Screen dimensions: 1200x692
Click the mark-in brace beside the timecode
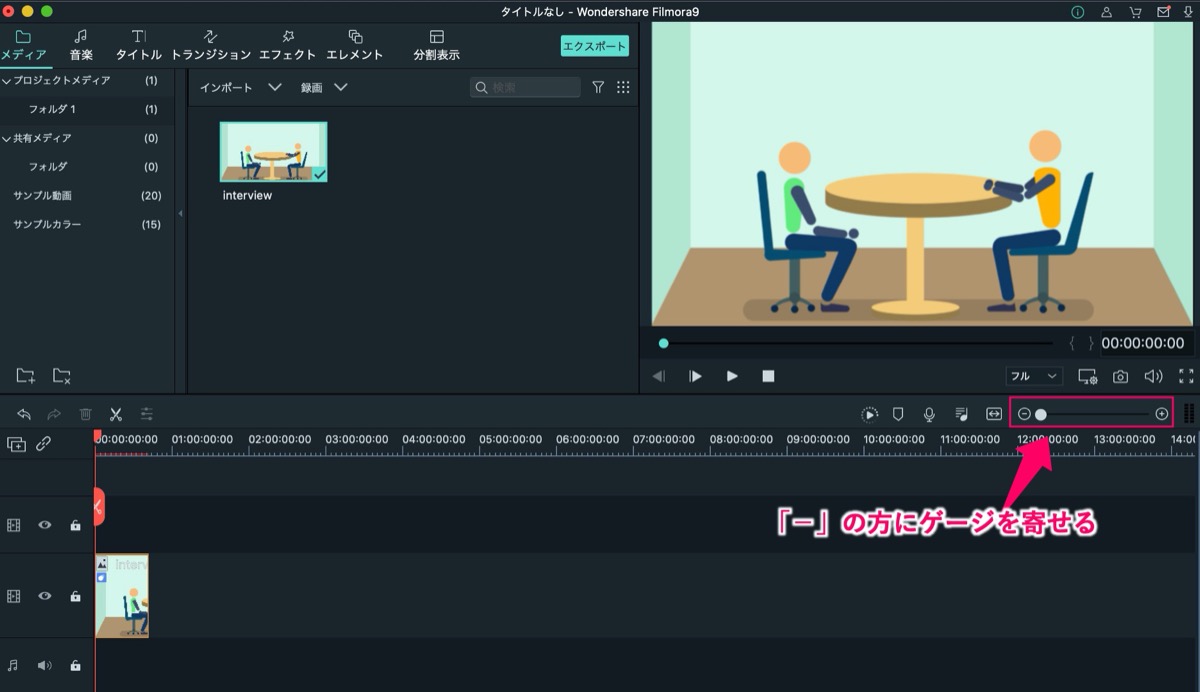1072,343
